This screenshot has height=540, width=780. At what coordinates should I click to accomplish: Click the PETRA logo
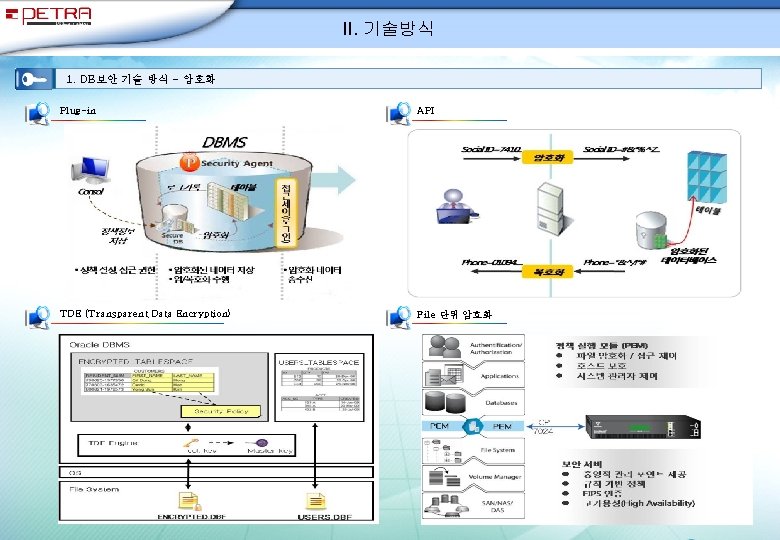pos(49,15)
